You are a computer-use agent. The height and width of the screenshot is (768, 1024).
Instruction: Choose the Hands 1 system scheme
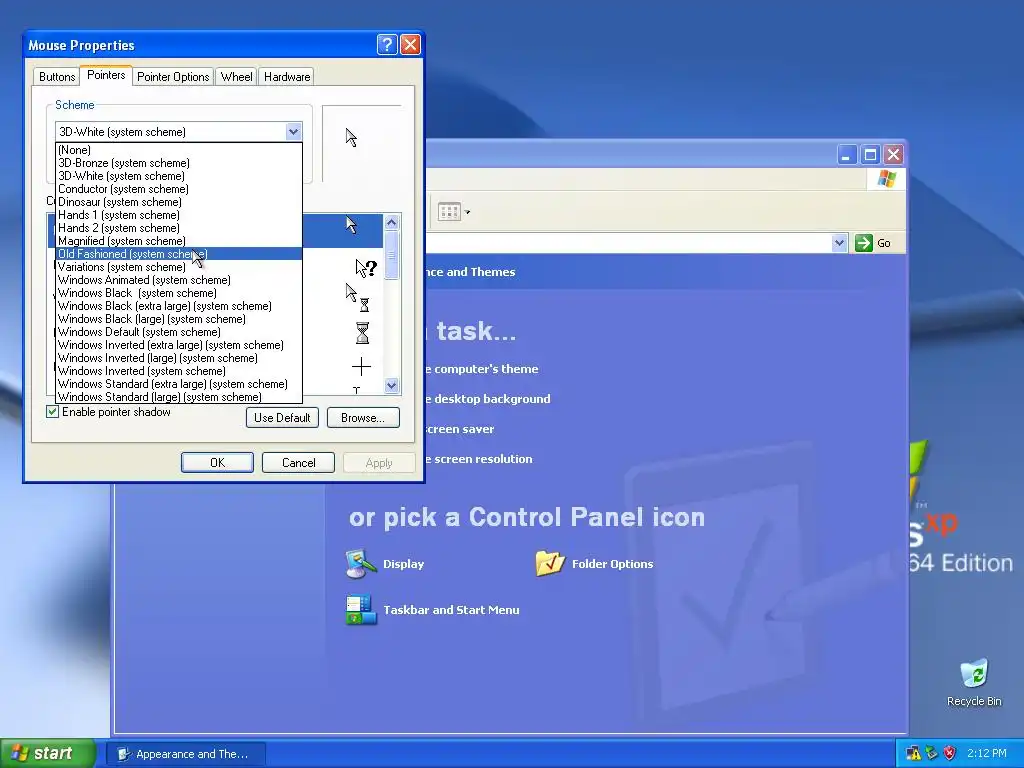178,215
